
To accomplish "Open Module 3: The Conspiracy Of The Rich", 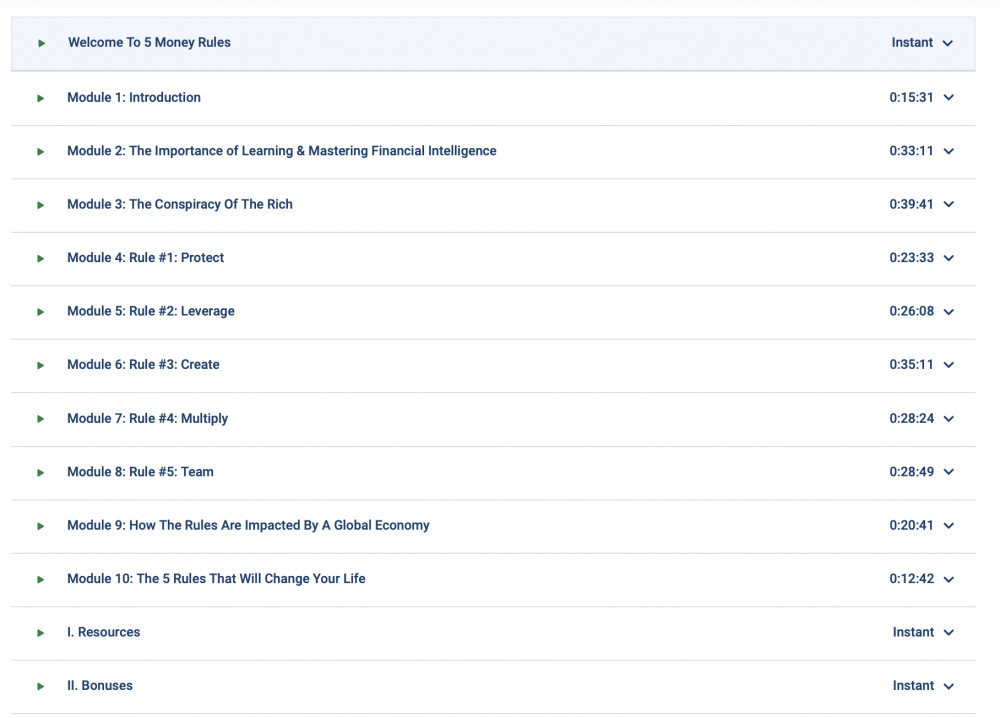I will coord(180,205).
